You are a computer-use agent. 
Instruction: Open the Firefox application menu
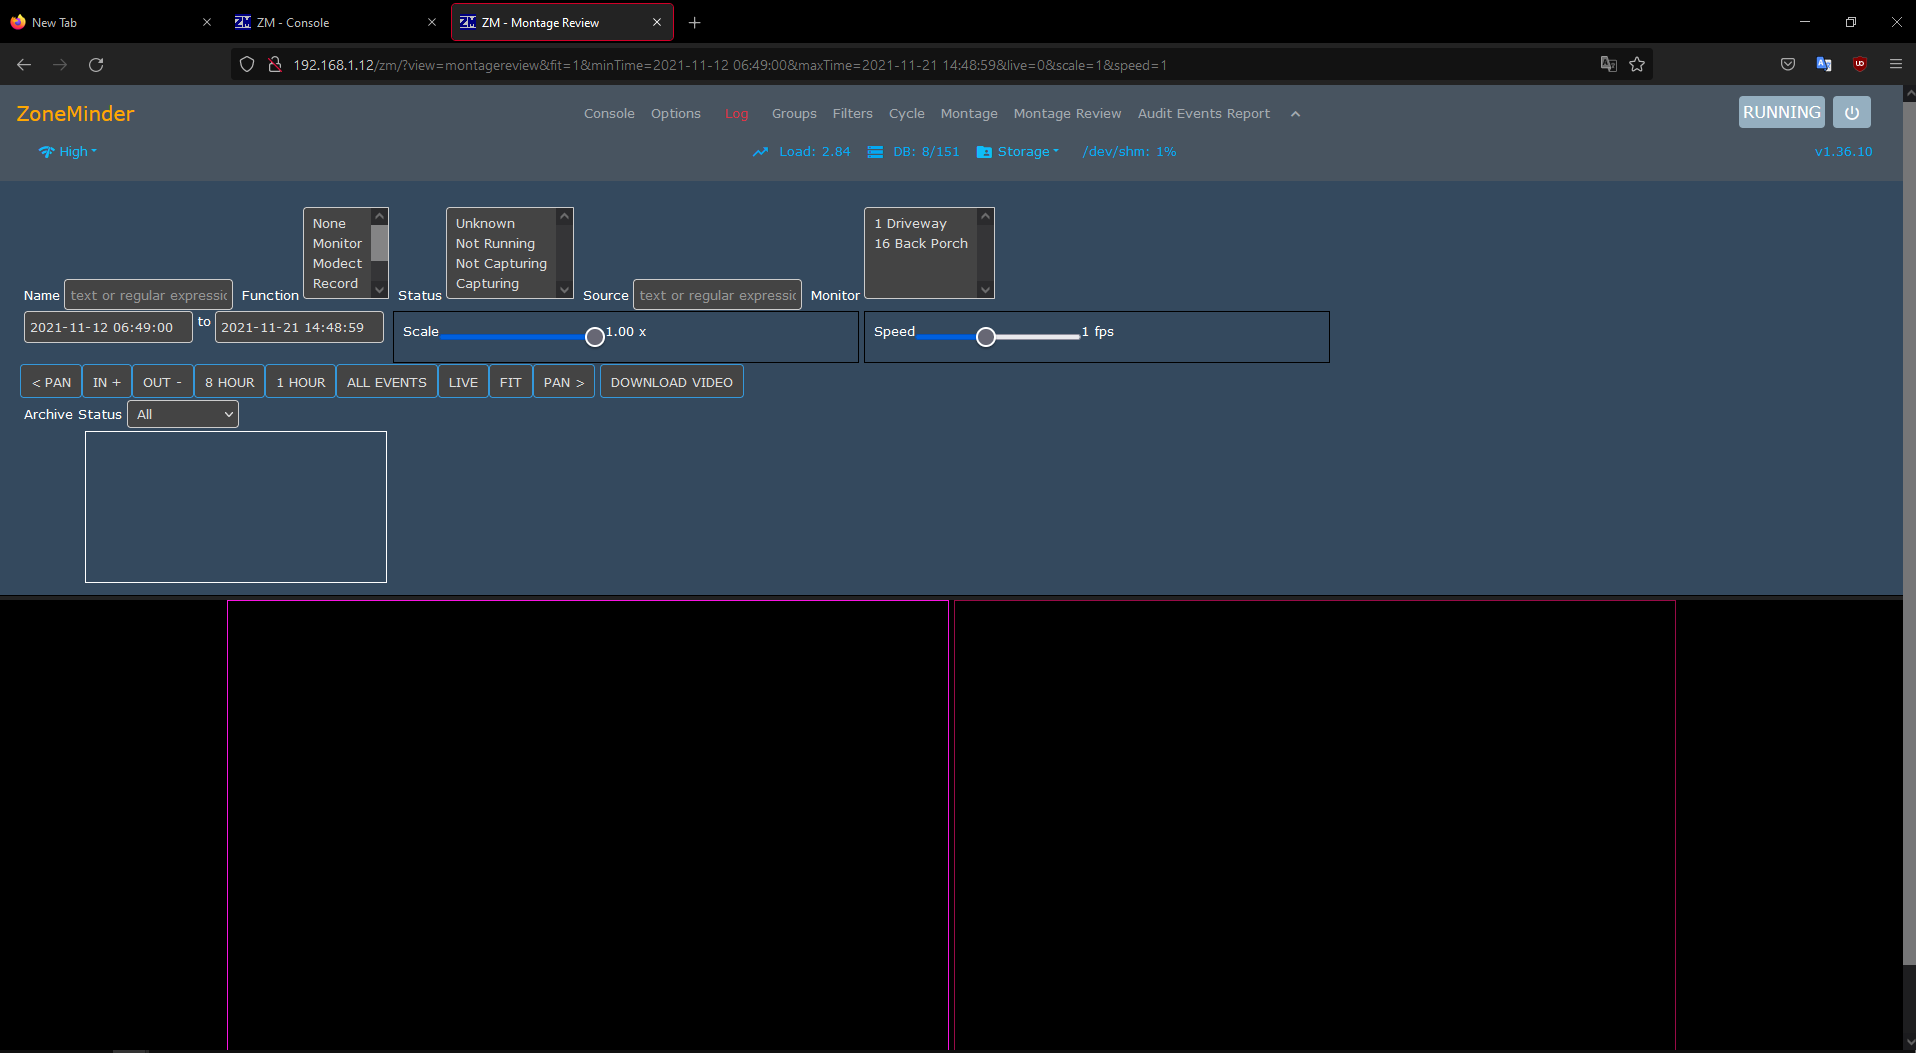tap(1895, 65)
